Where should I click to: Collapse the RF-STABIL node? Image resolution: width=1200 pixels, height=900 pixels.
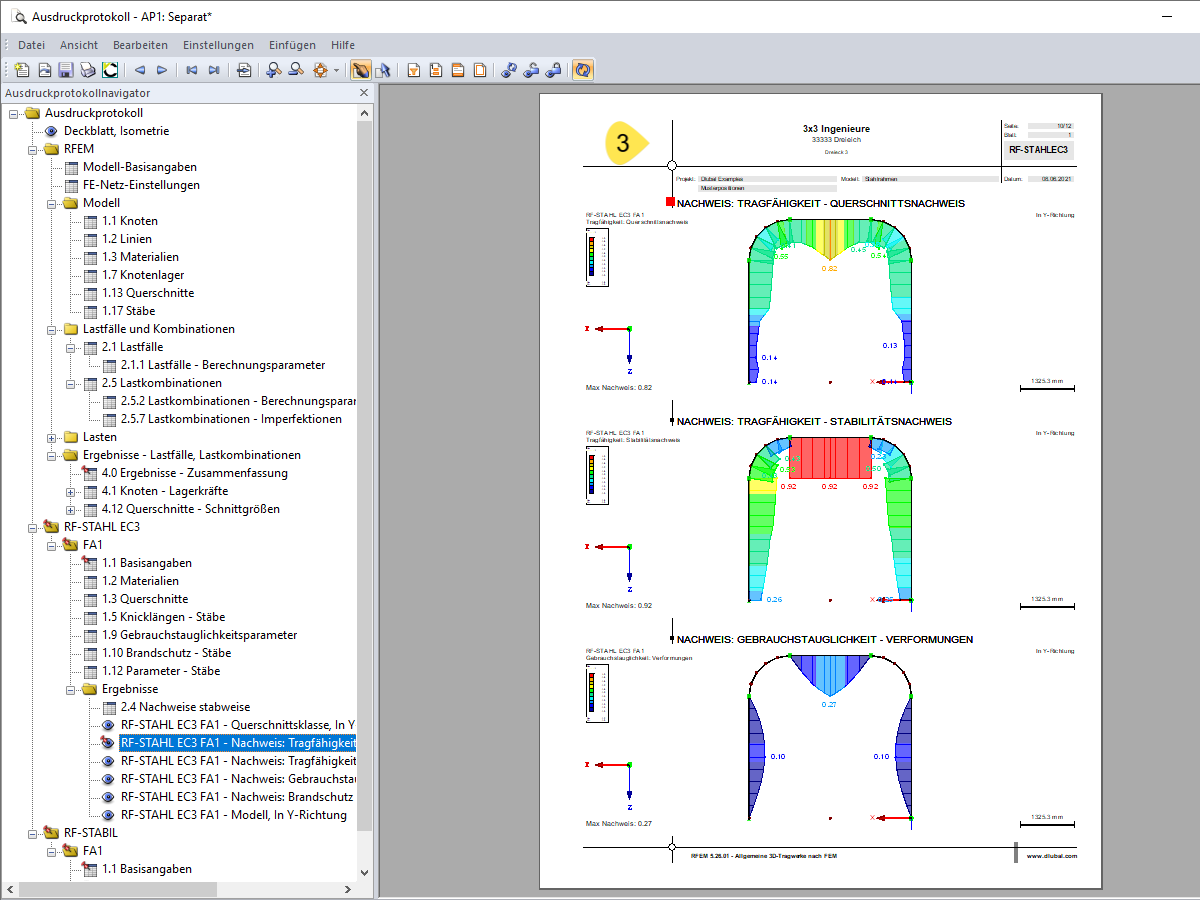click(33, 833)
